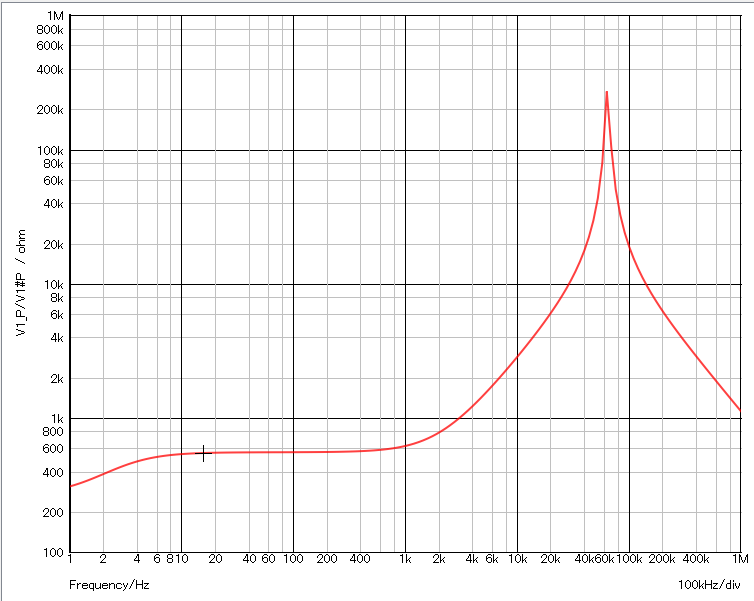Click the '400' label on the y-axis
Screen dimensions: 754x601
pos(53,473)
